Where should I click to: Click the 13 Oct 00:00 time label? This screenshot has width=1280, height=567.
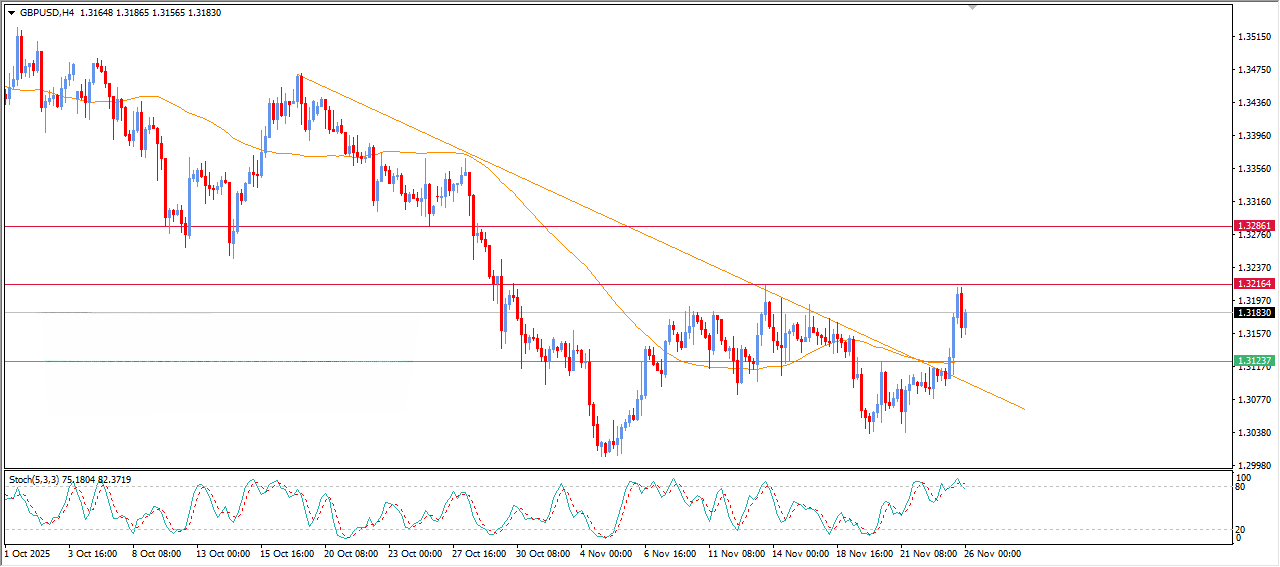[222, 553]
